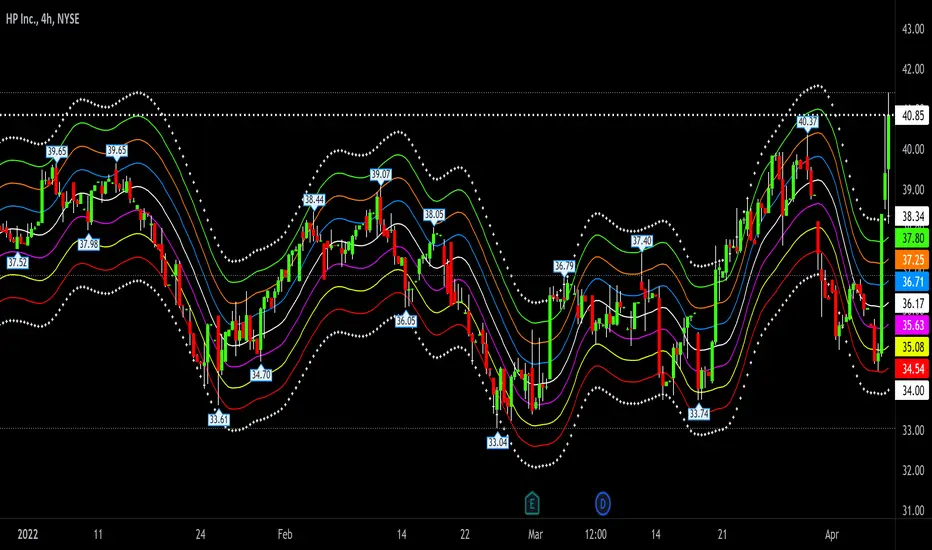The width and height of the screenshot is (932, 550).
Task: Click the 31.00 price axis value
Action: (913, 510)
